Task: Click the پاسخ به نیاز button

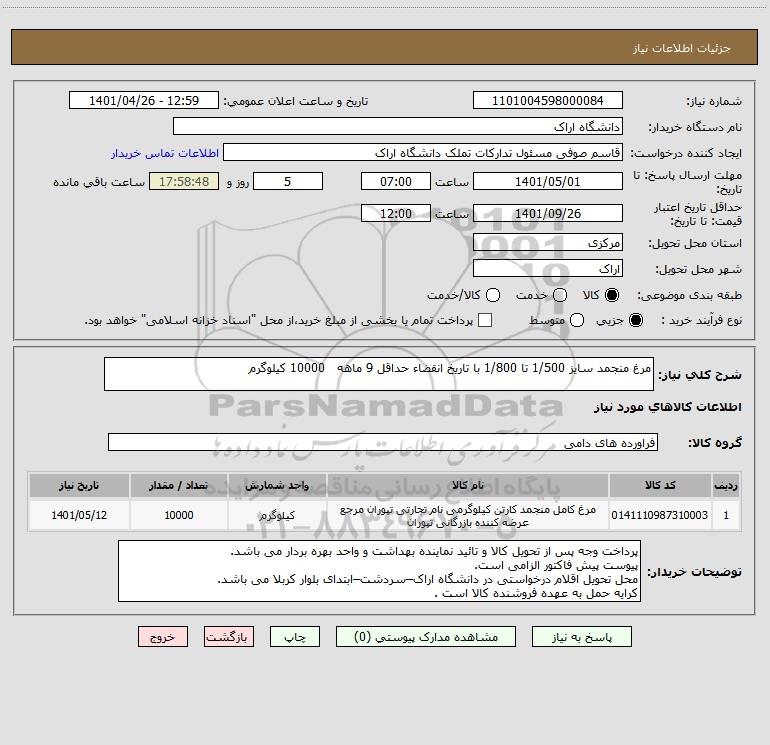Action: pyautogui.click(x=582, y=637)
